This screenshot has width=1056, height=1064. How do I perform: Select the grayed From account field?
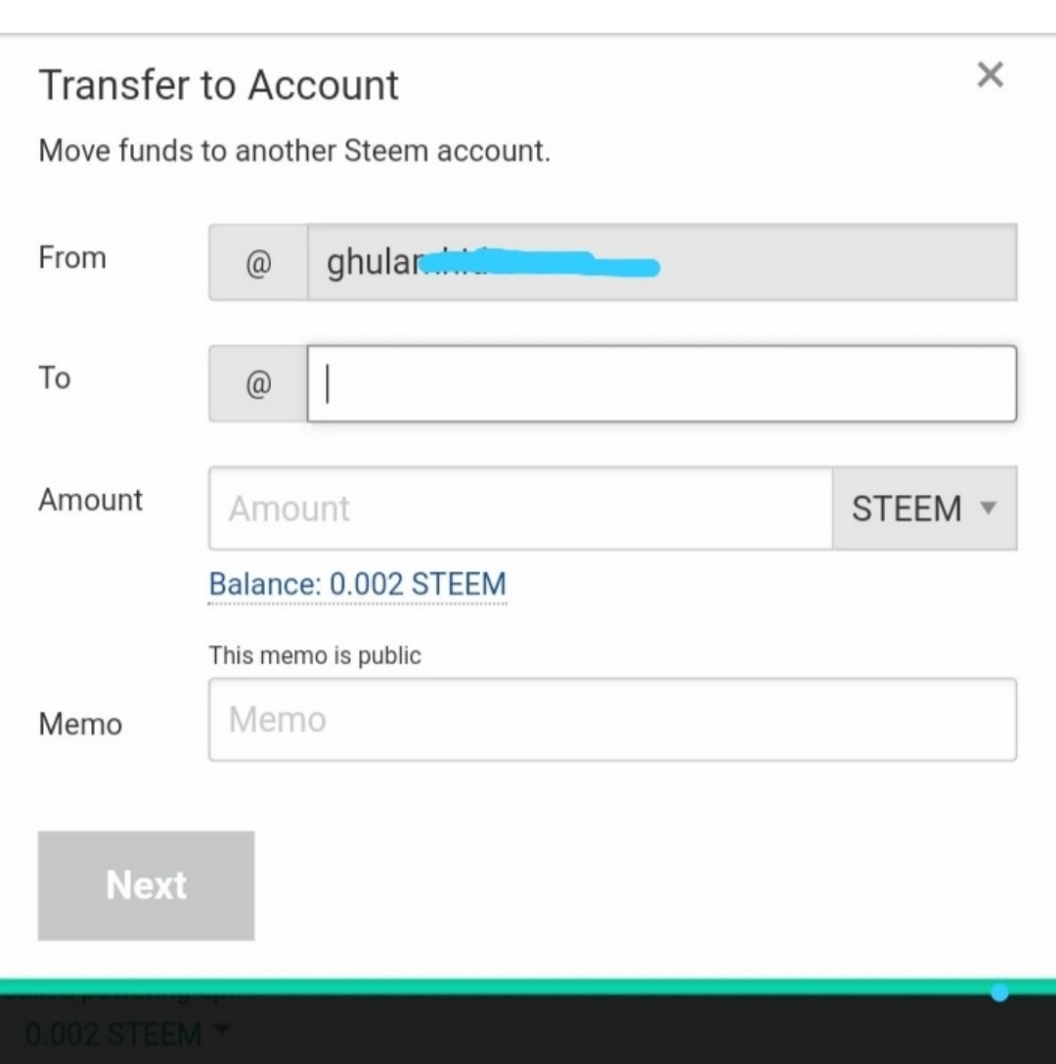tap(662, 263)
